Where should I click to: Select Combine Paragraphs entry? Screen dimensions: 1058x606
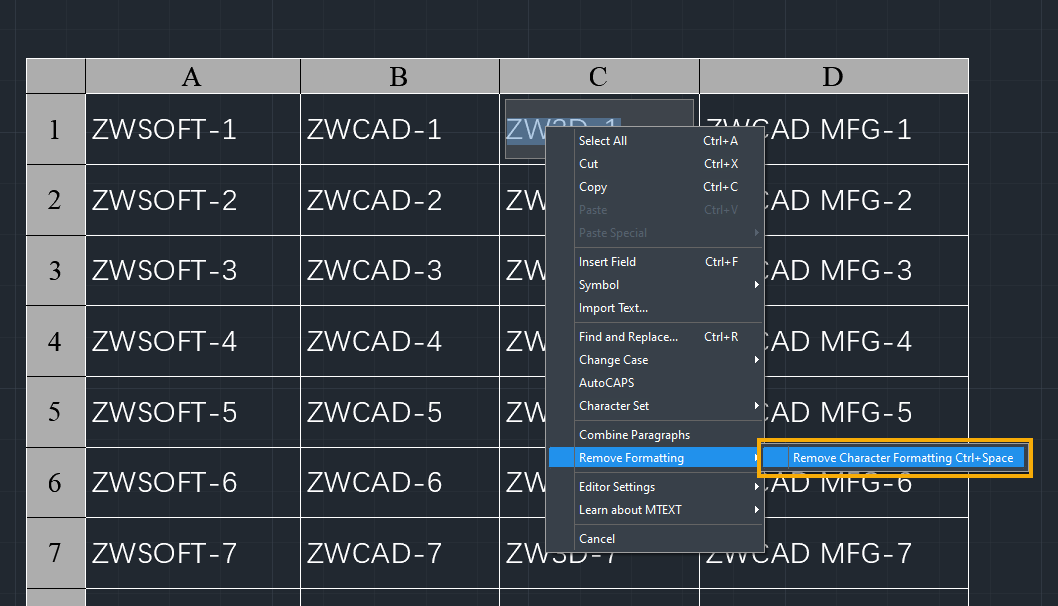point(655,434)
